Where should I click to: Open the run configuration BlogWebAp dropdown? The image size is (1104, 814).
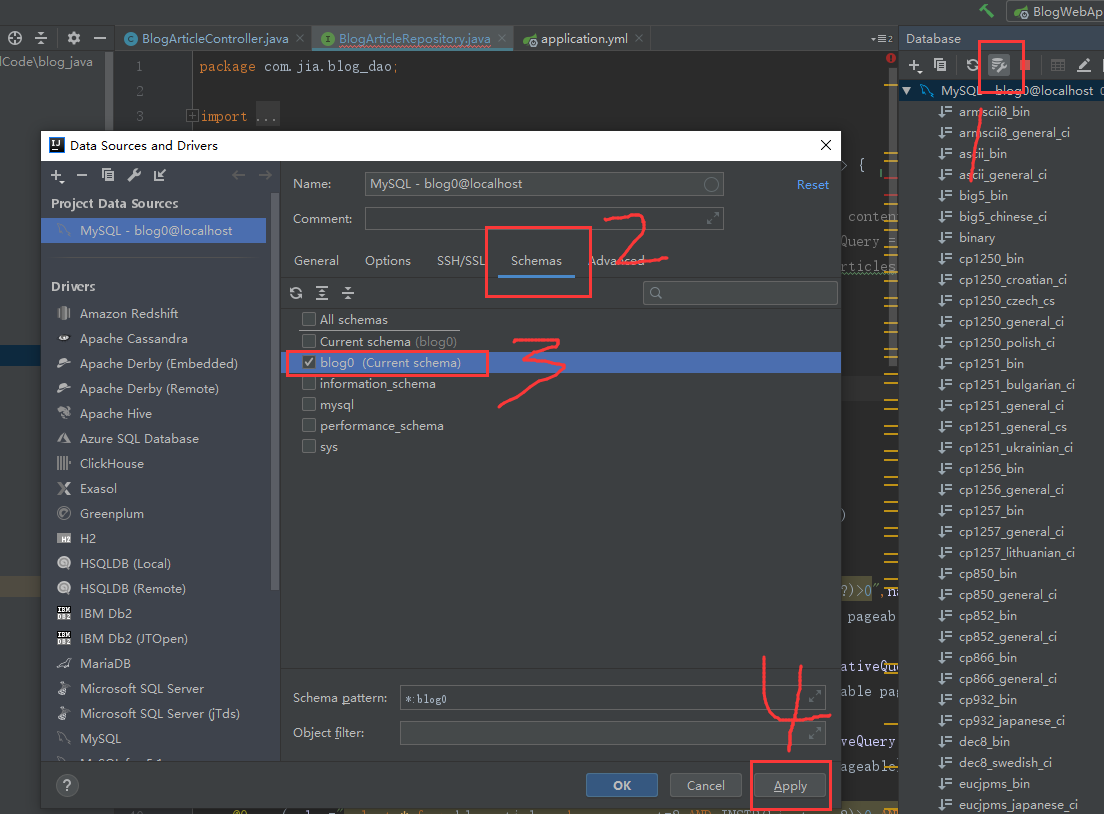(1056, 11)
